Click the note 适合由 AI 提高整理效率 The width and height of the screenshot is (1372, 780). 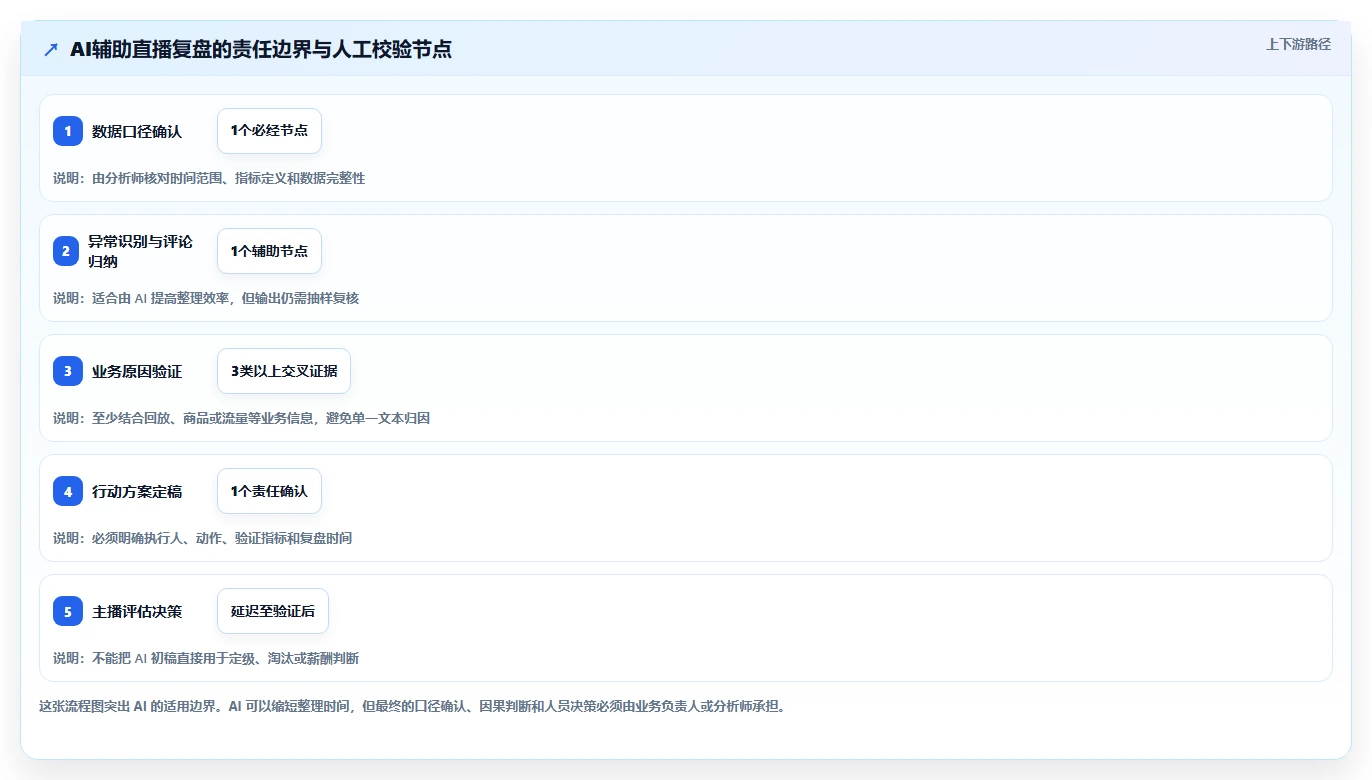click(x=206, y=298)
